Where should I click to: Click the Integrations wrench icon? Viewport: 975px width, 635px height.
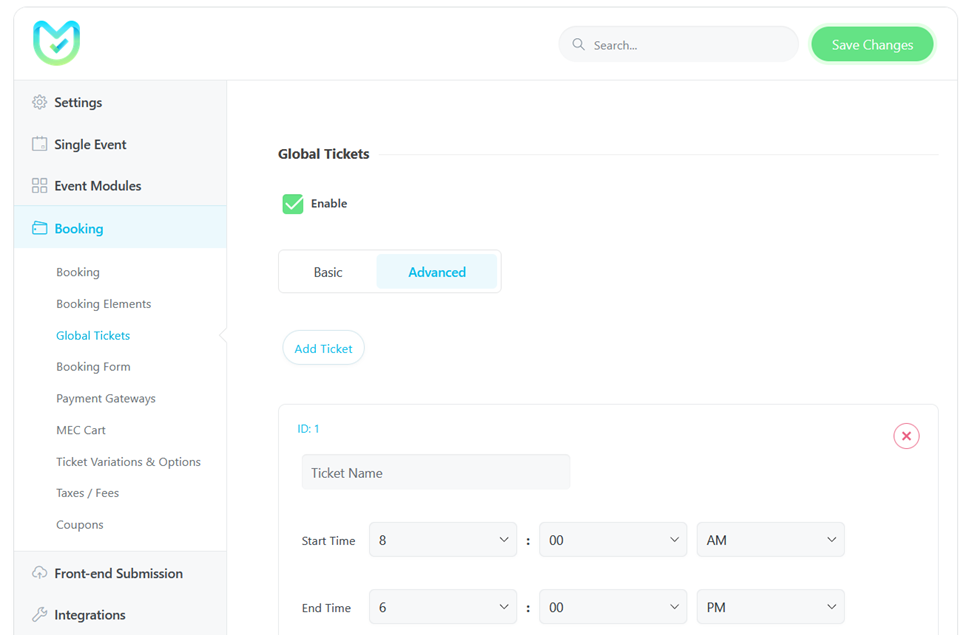pyautogui.click(x=39, y=614)
